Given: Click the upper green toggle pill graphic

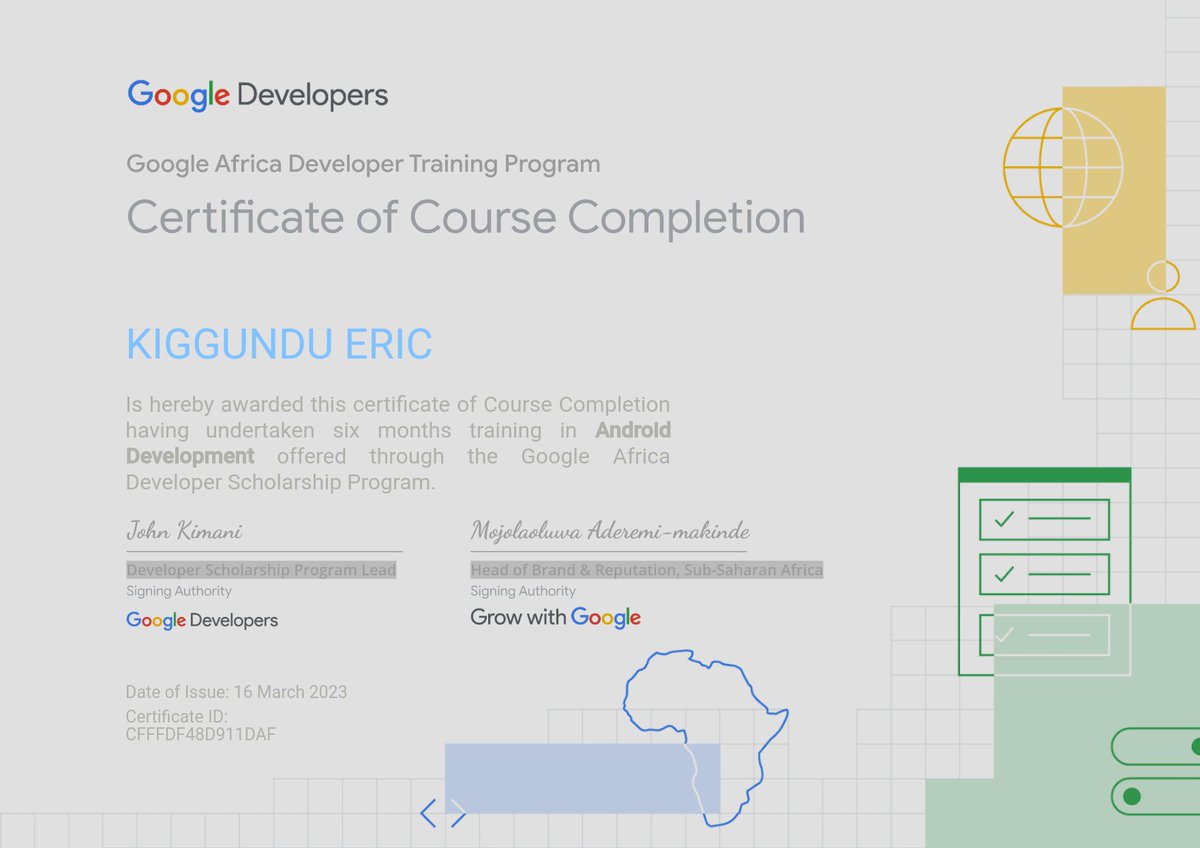Looking at the screenshot, I should pyautogui.click(x=1155, y=746).
